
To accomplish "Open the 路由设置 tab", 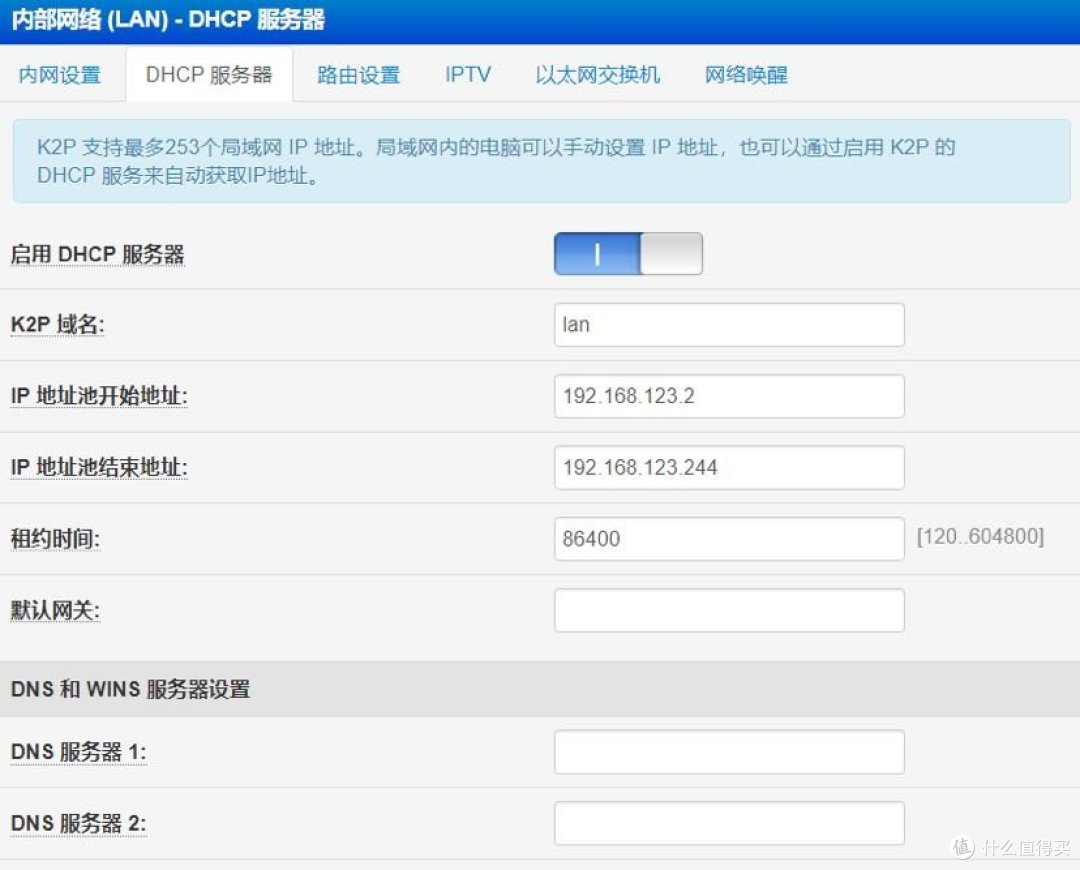I will (x=358, y=74).
